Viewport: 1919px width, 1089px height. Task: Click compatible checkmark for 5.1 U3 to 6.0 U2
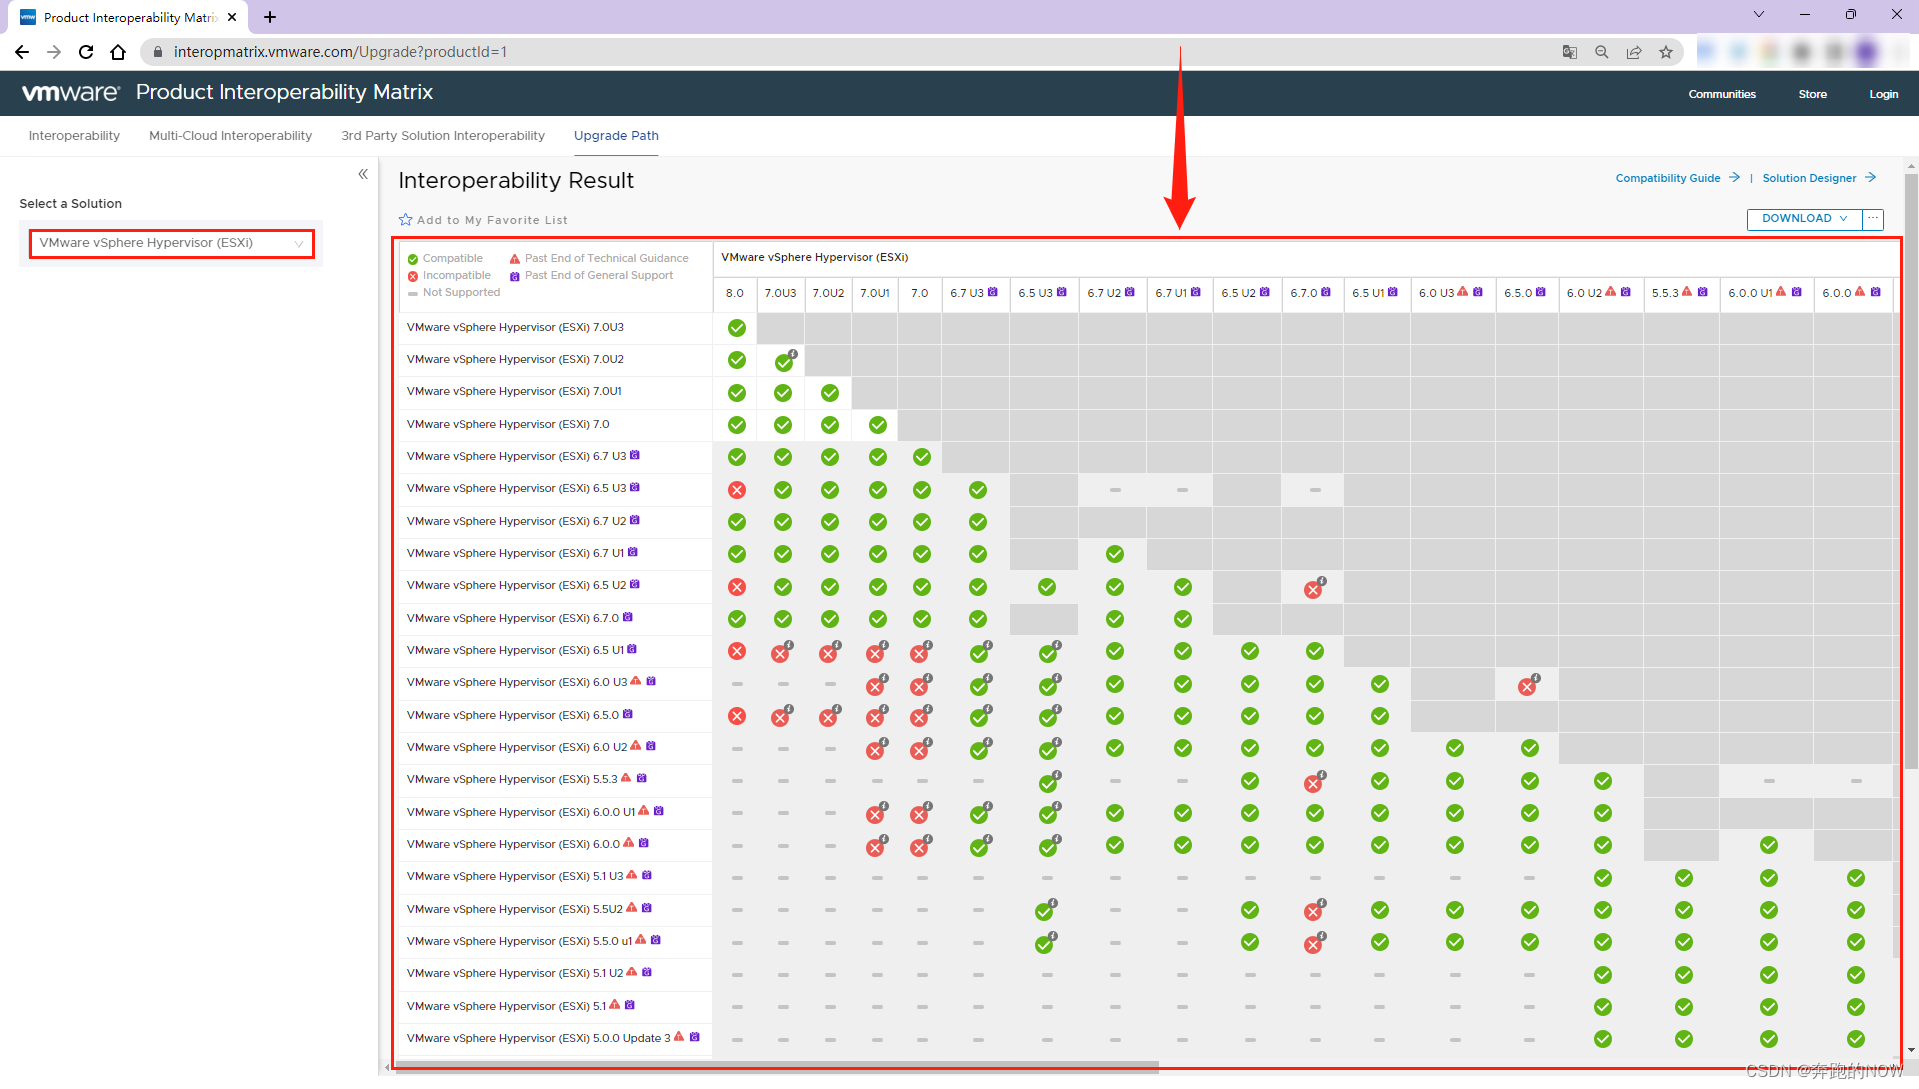coord(1603,878)
